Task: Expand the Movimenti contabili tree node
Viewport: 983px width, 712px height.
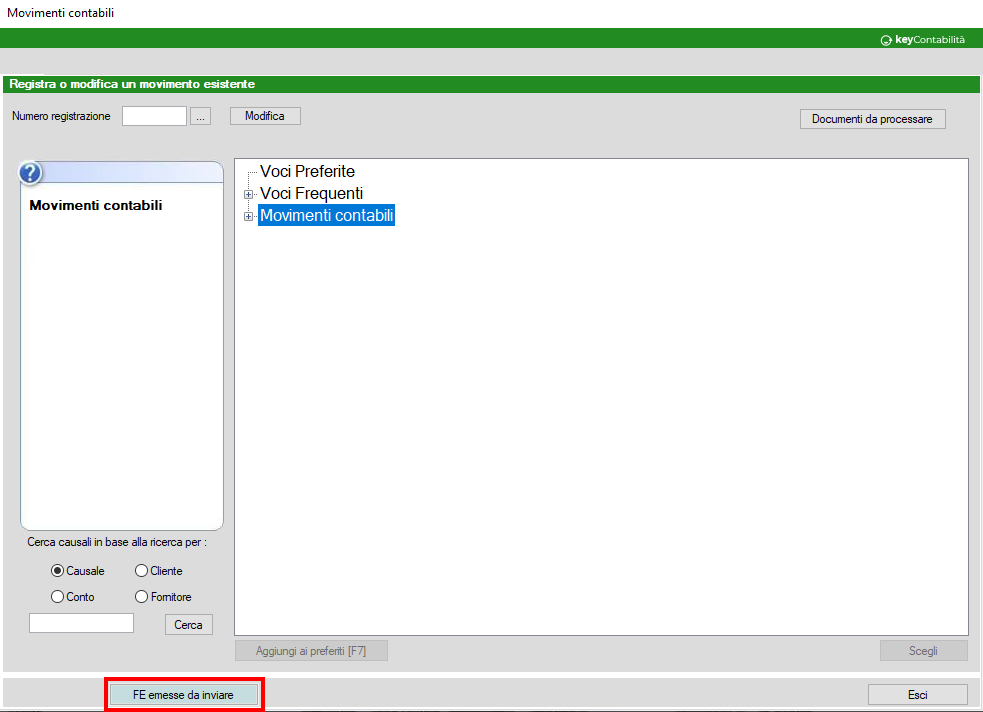Action: coord(248,216)
